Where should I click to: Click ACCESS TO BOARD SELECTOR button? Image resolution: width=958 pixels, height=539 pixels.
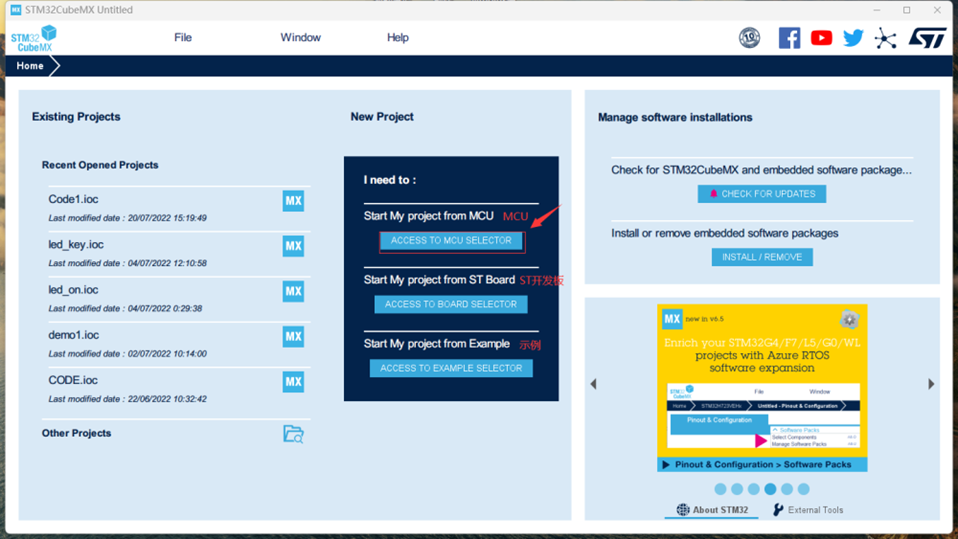point(451,304)
